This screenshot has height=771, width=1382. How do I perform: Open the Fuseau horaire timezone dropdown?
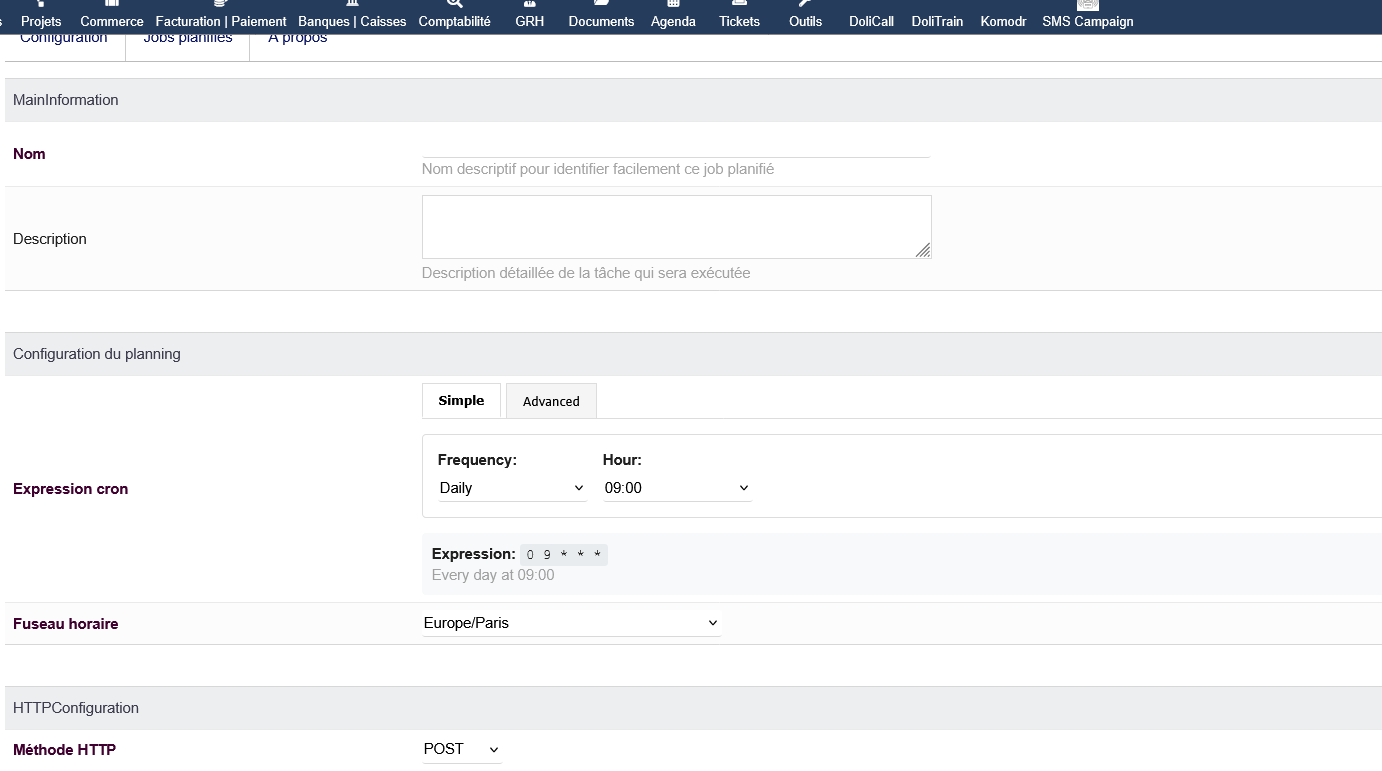(x=571, y=623)
